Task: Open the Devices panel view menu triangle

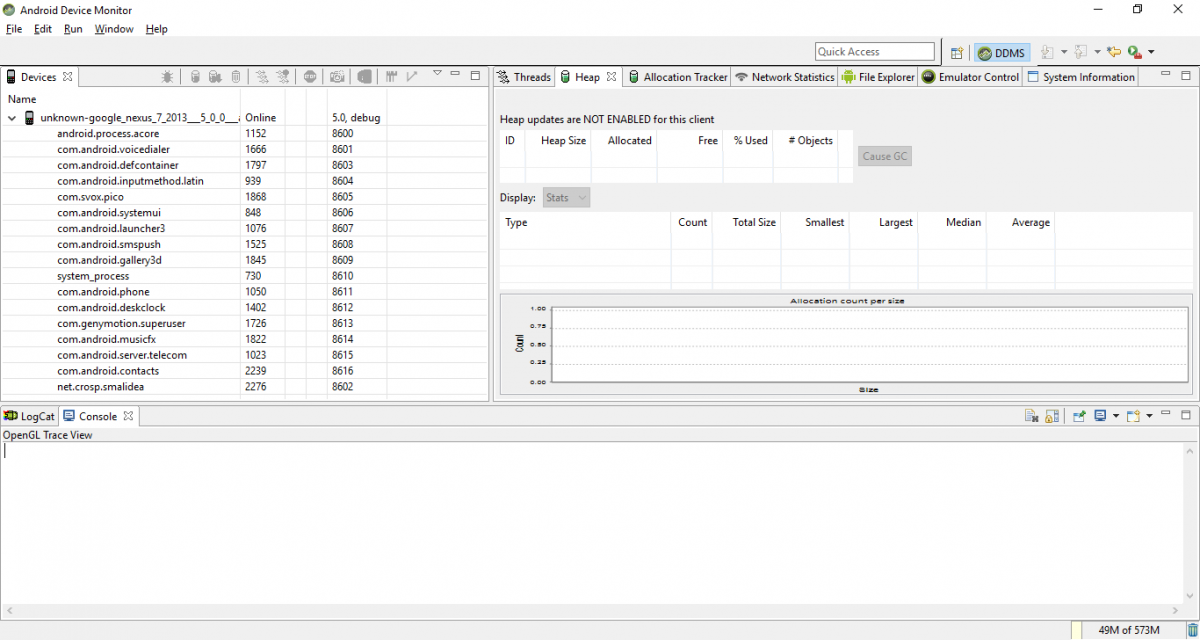Action: 437,74
